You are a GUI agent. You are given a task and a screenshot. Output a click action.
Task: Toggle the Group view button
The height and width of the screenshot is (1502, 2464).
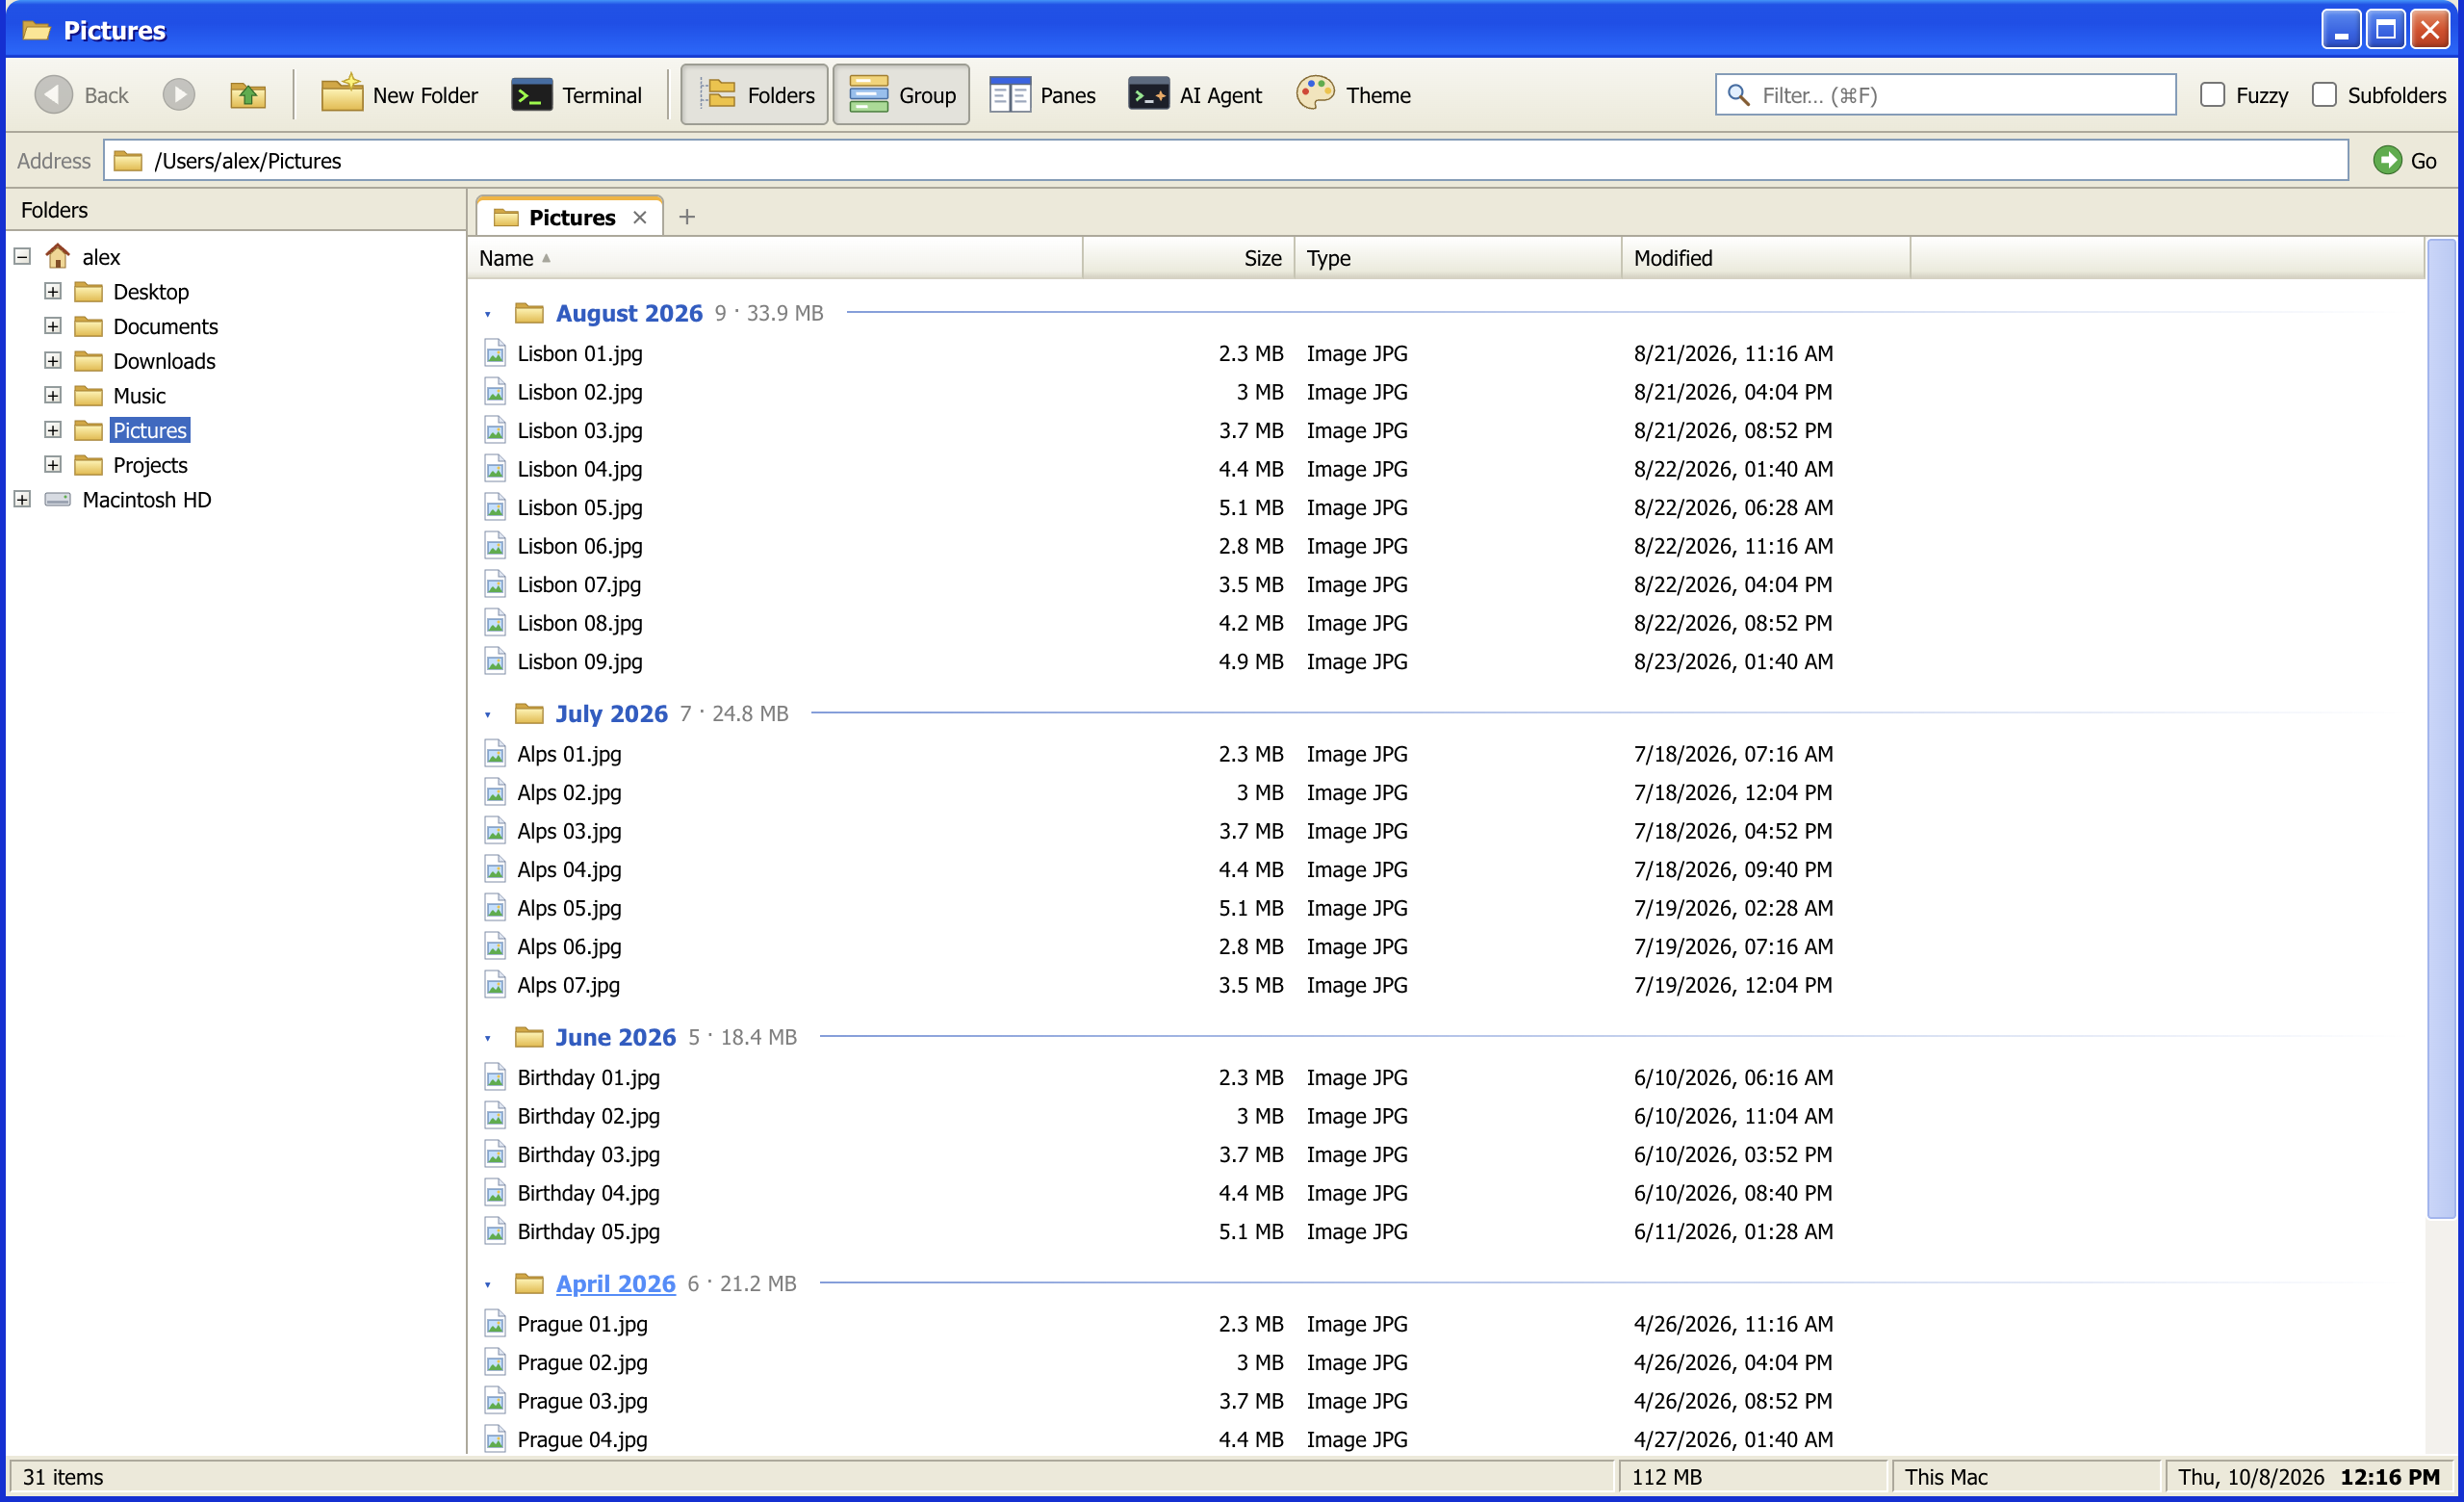coord(901,95)
